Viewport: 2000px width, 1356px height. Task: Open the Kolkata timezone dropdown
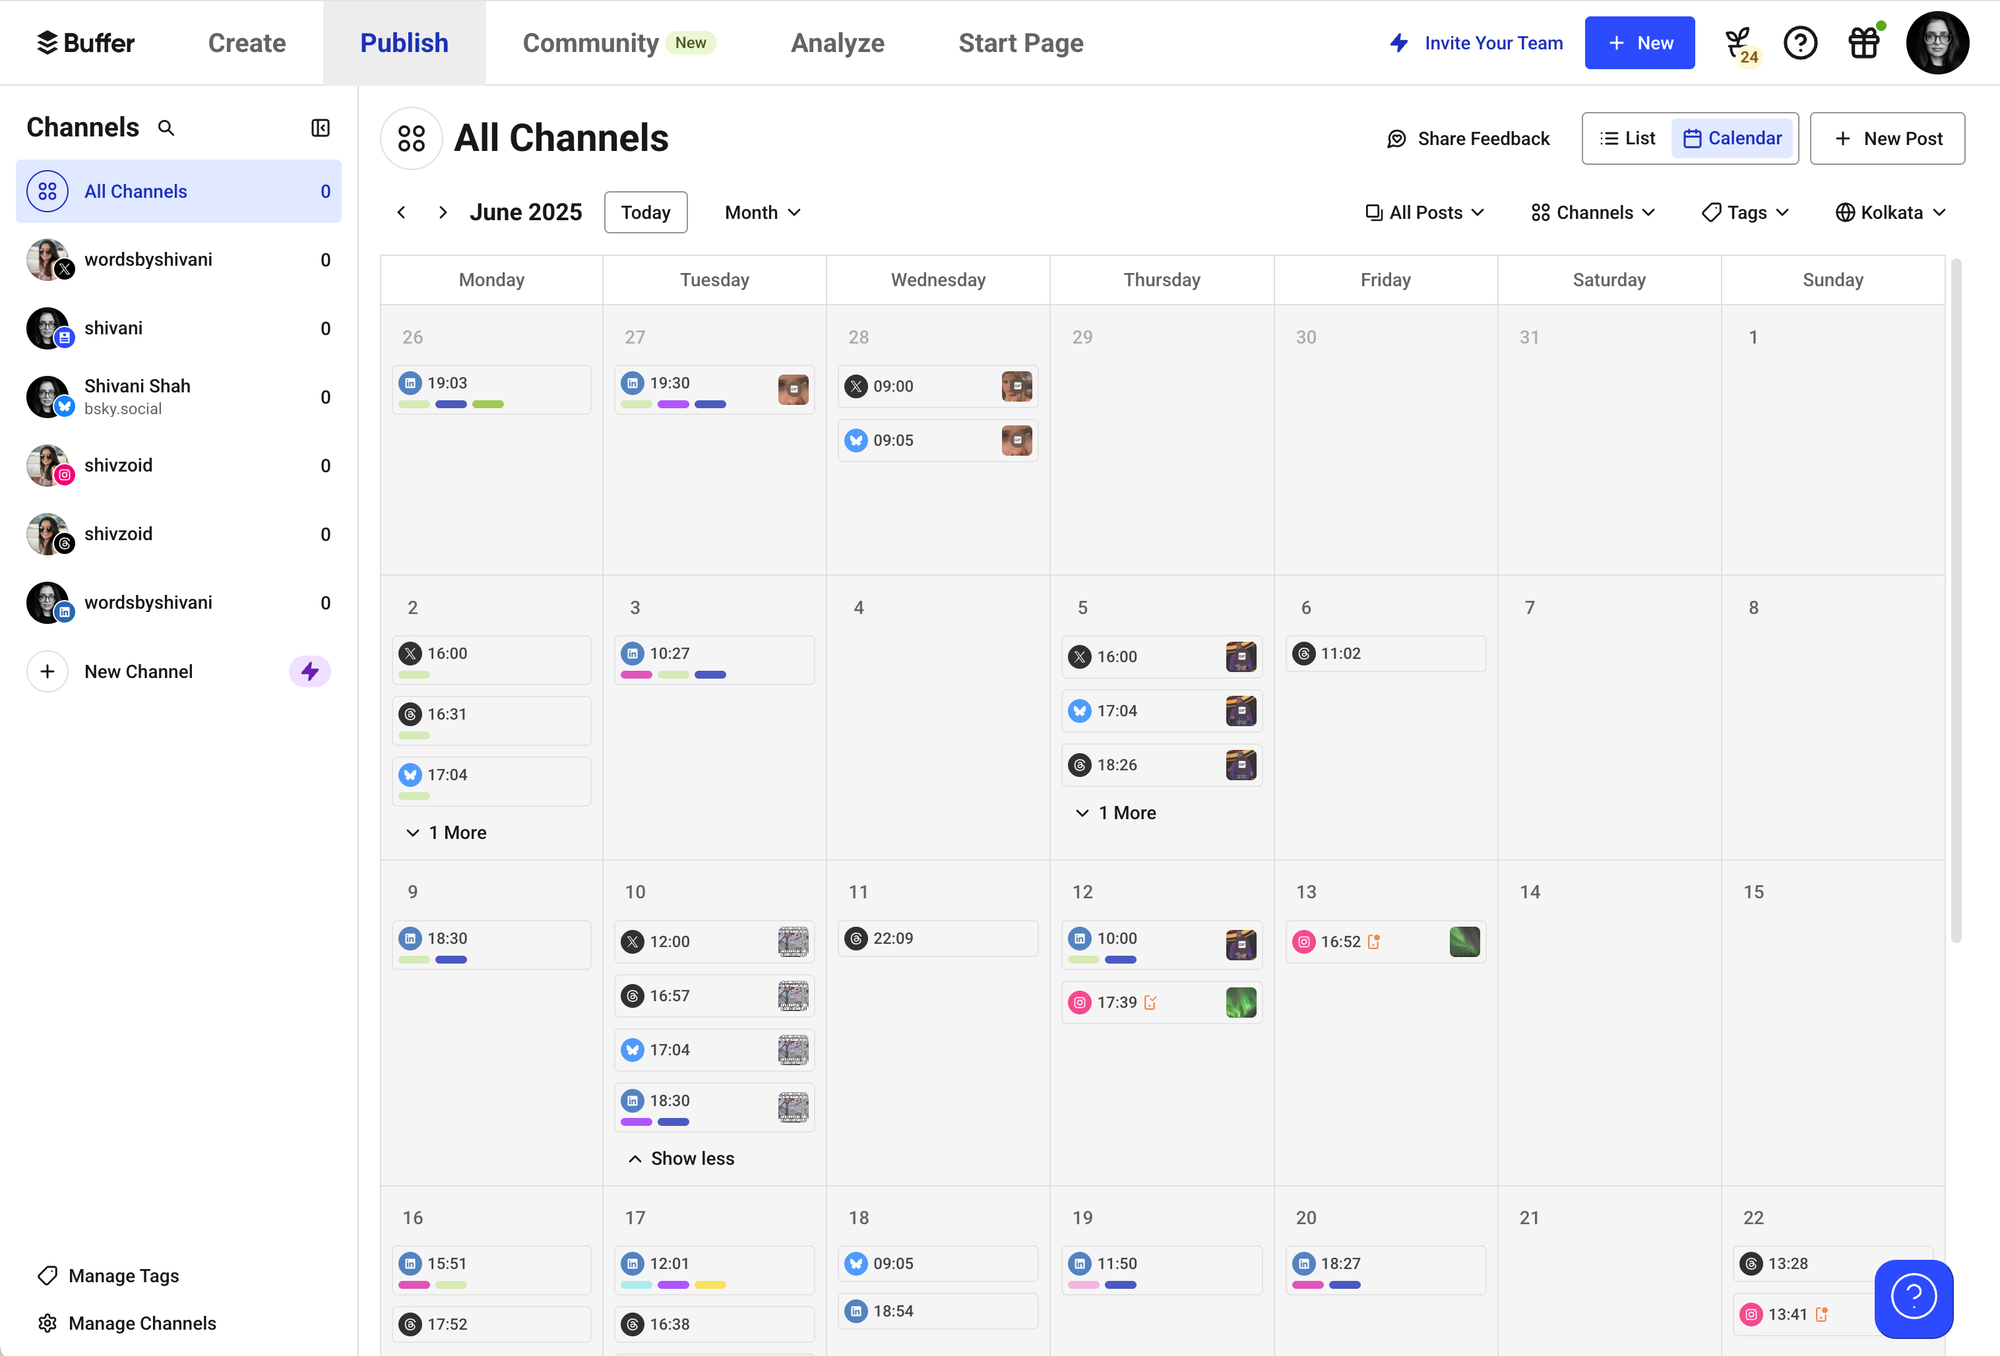point(1890,212)
